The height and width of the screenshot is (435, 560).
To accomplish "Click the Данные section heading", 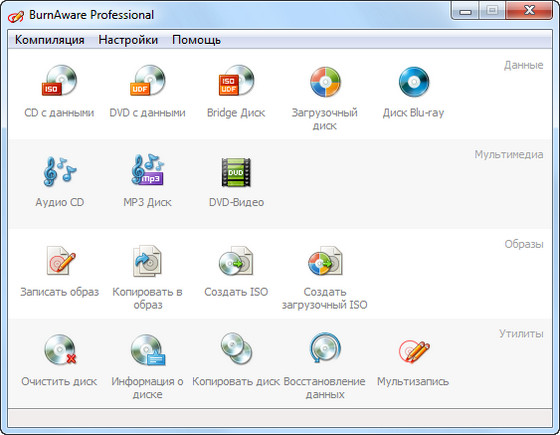I will pos(524,65).
